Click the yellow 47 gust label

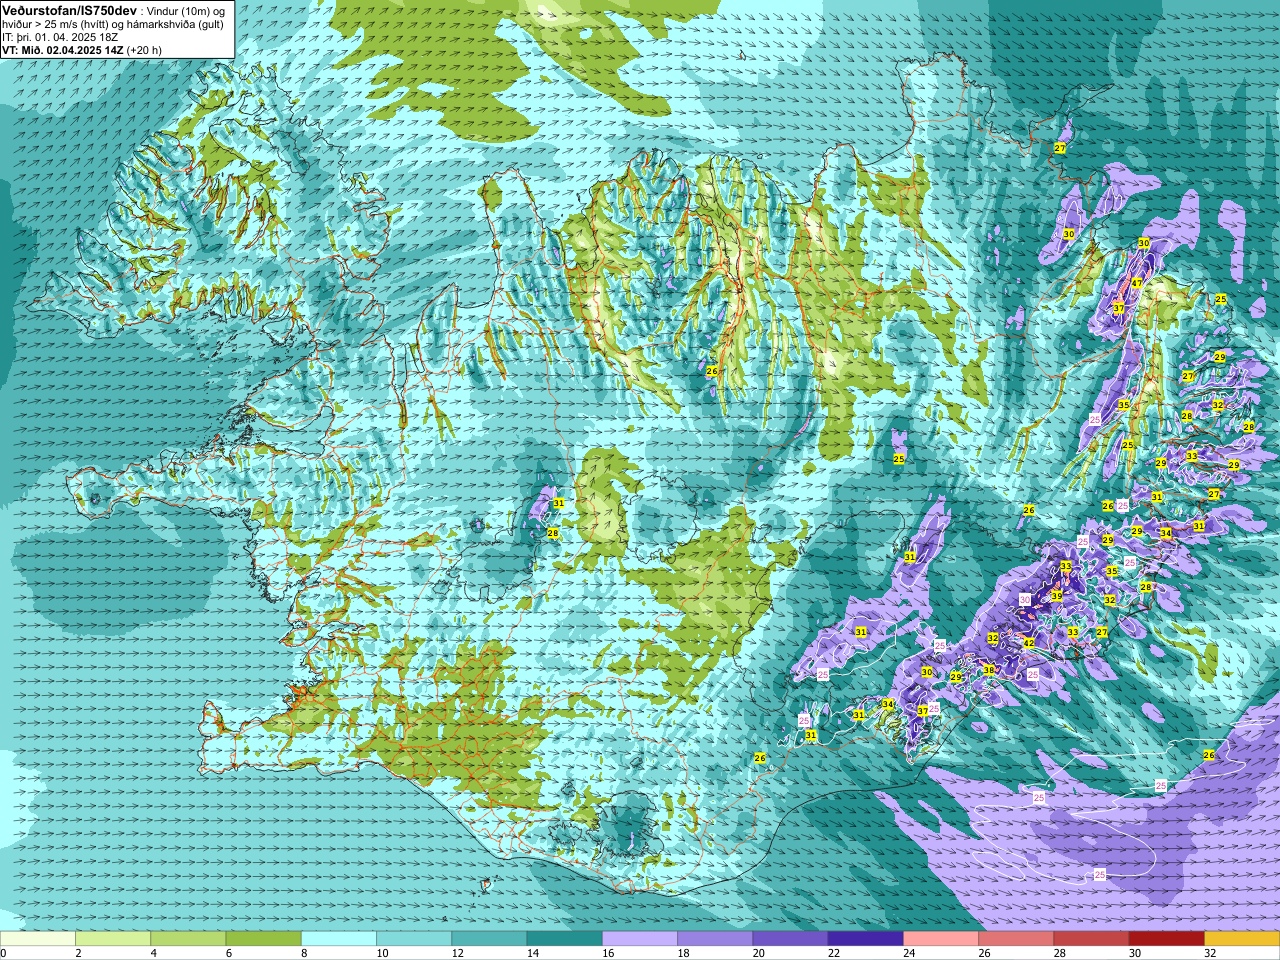pyautogui.click(x=1137, y=284)
